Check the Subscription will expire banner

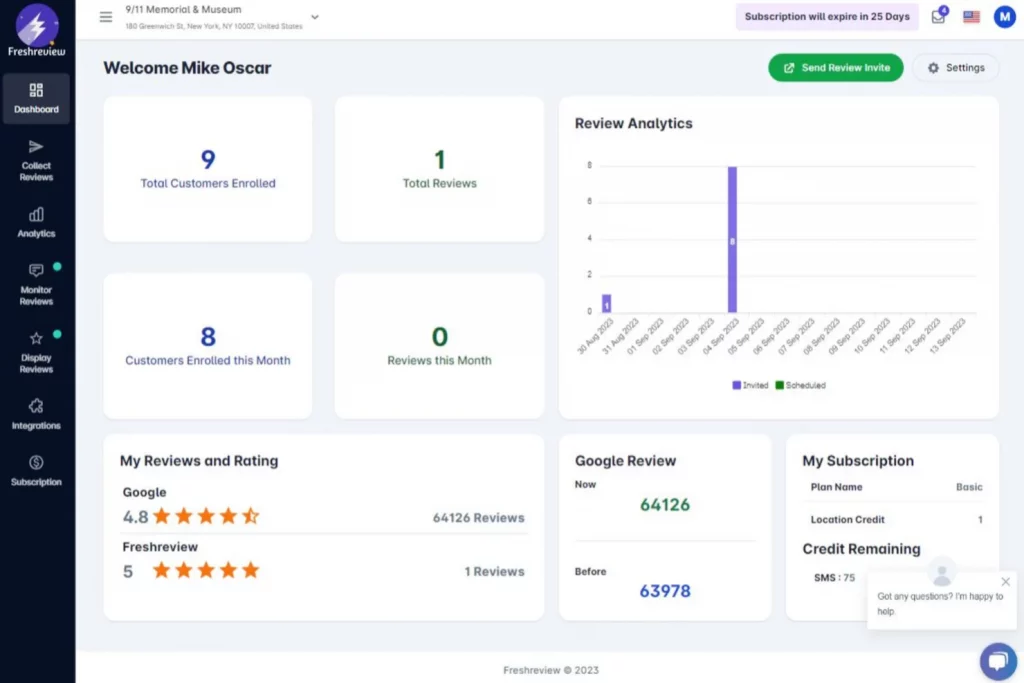click(827, 17)
